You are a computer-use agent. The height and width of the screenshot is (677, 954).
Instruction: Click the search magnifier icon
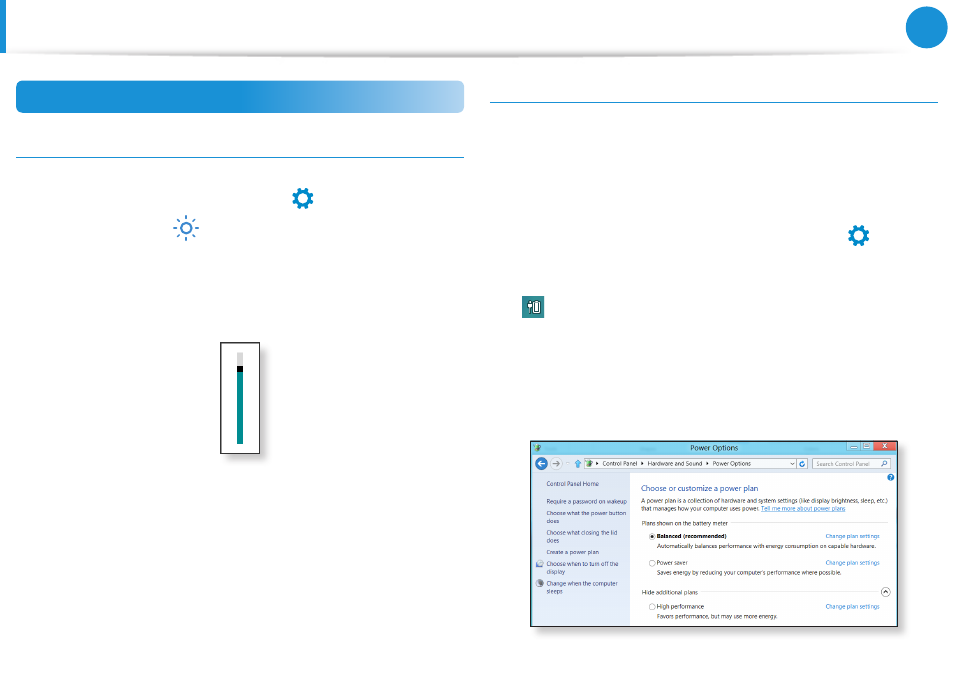[x=884, y=463]
